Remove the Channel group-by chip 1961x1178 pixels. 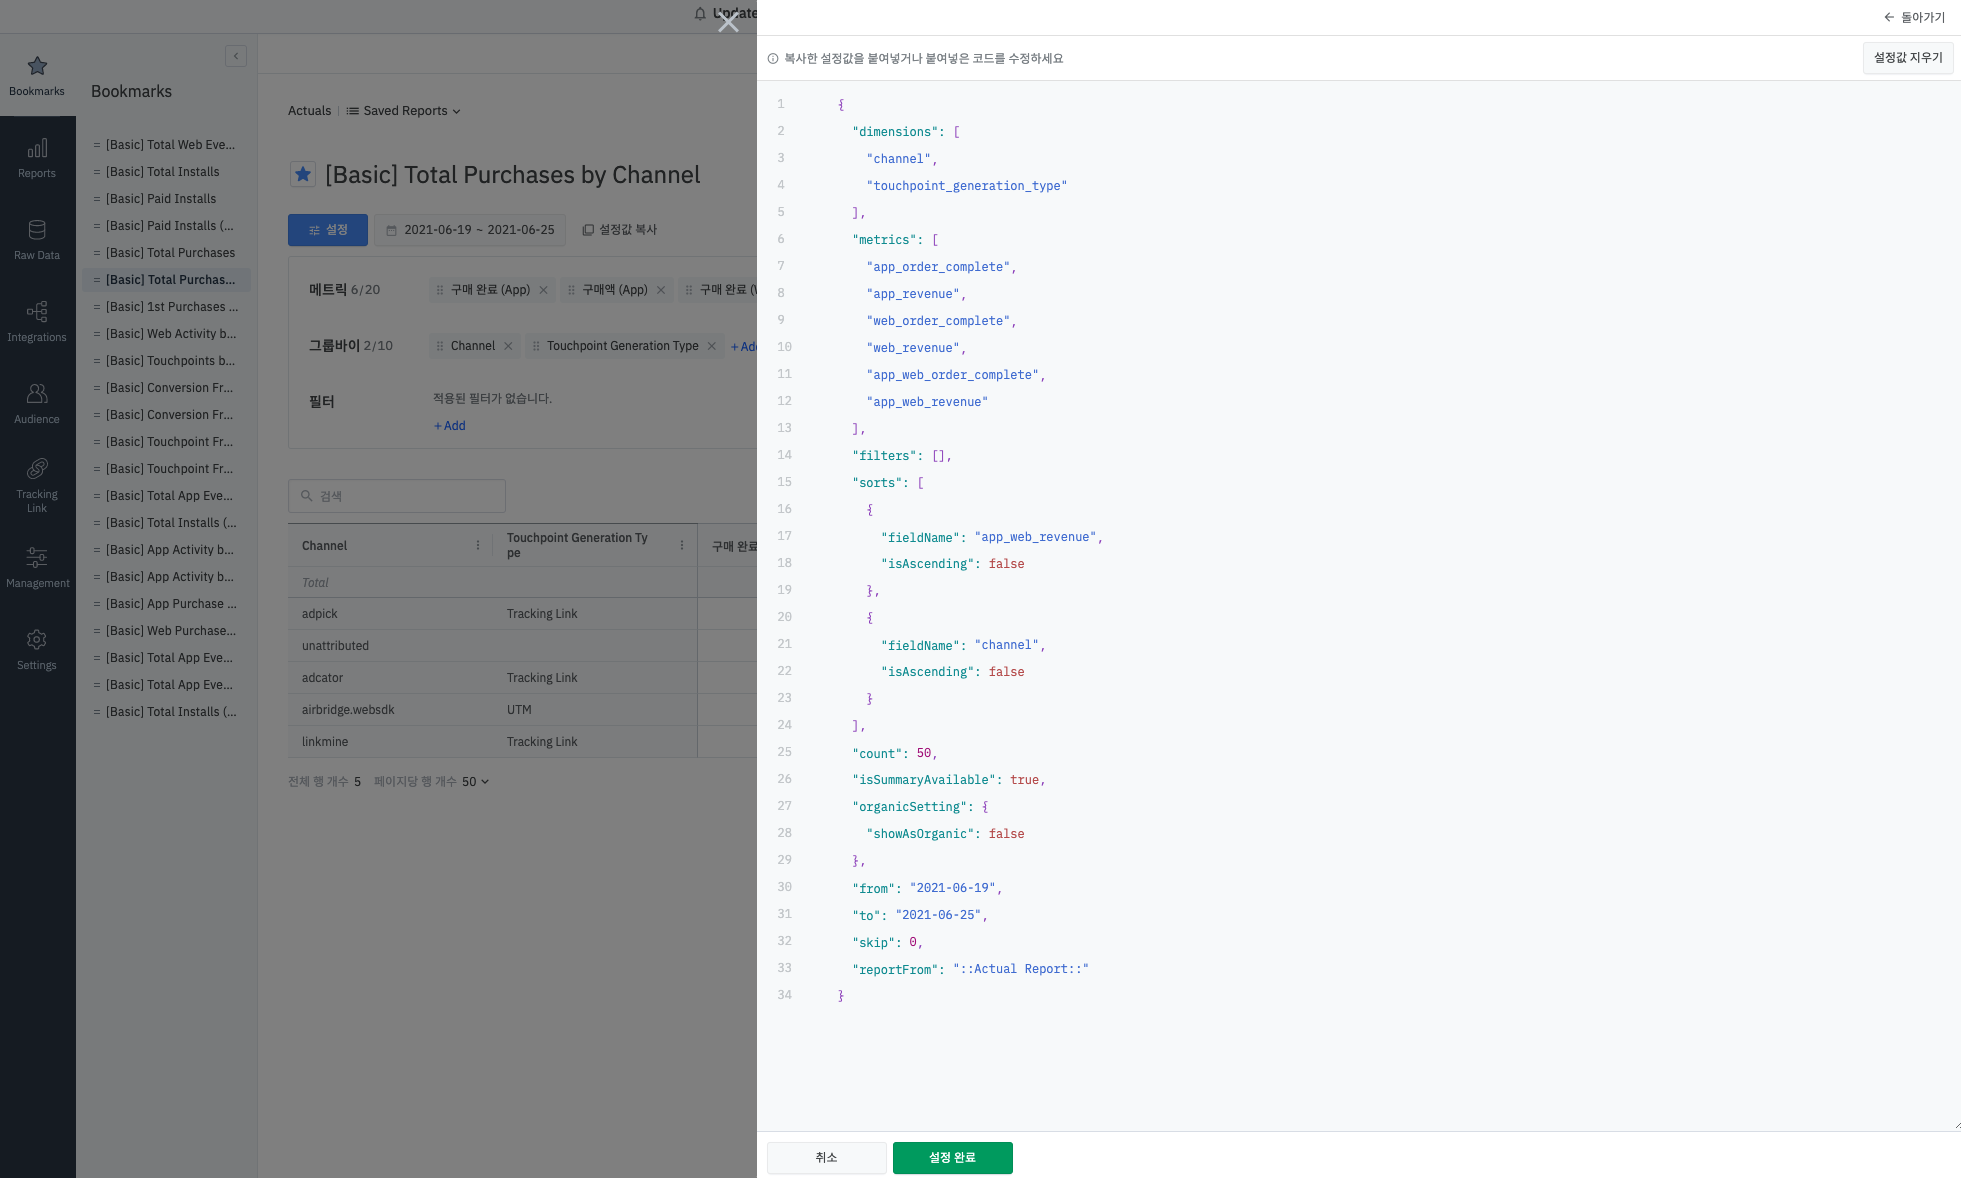pos(508,346)
